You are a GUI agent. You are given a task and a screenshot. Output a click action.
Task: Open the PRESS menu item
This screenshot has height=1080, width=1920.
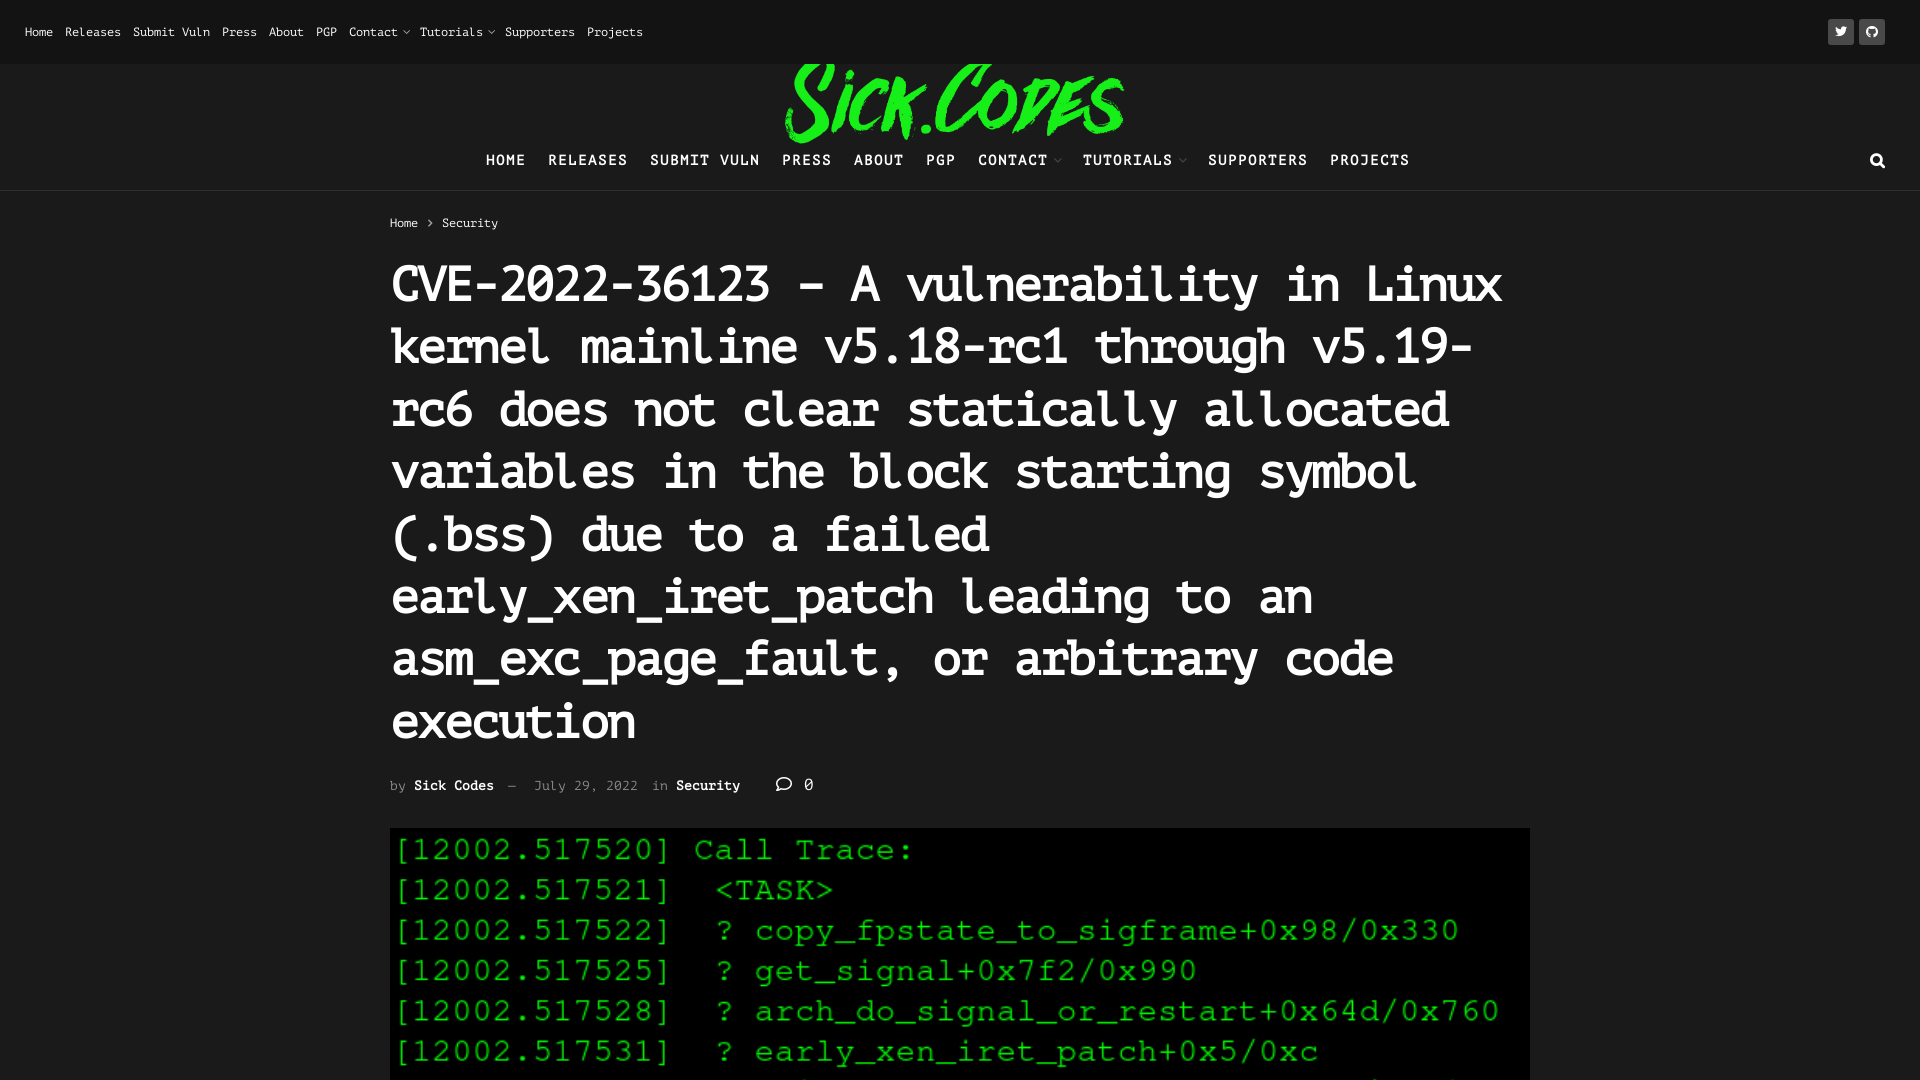pyautogui.click(x=806, y=160)
